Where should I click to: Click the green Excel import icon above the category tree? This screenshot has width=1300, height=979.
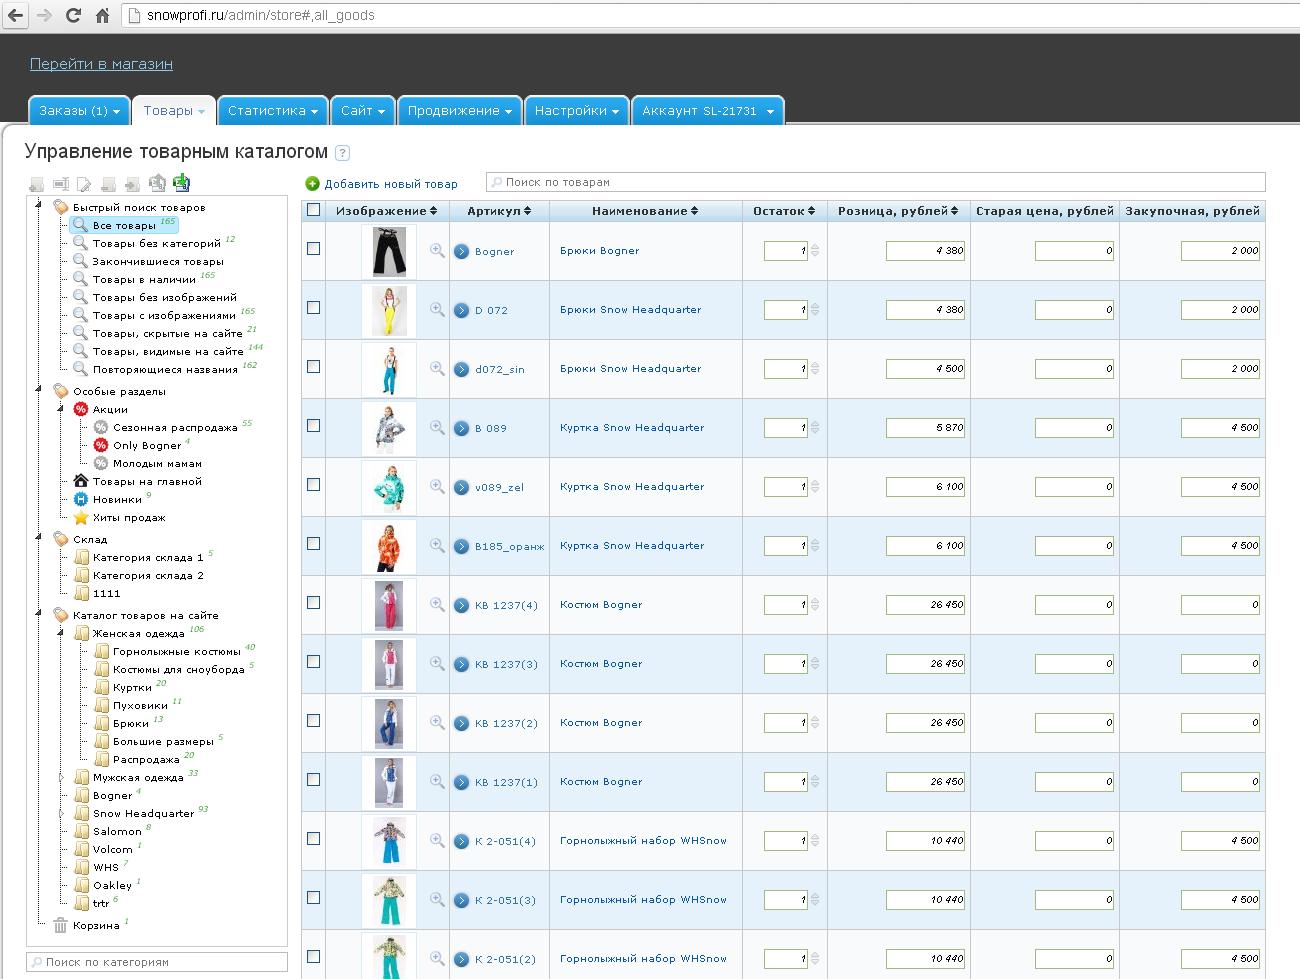(x=181, y=183)
